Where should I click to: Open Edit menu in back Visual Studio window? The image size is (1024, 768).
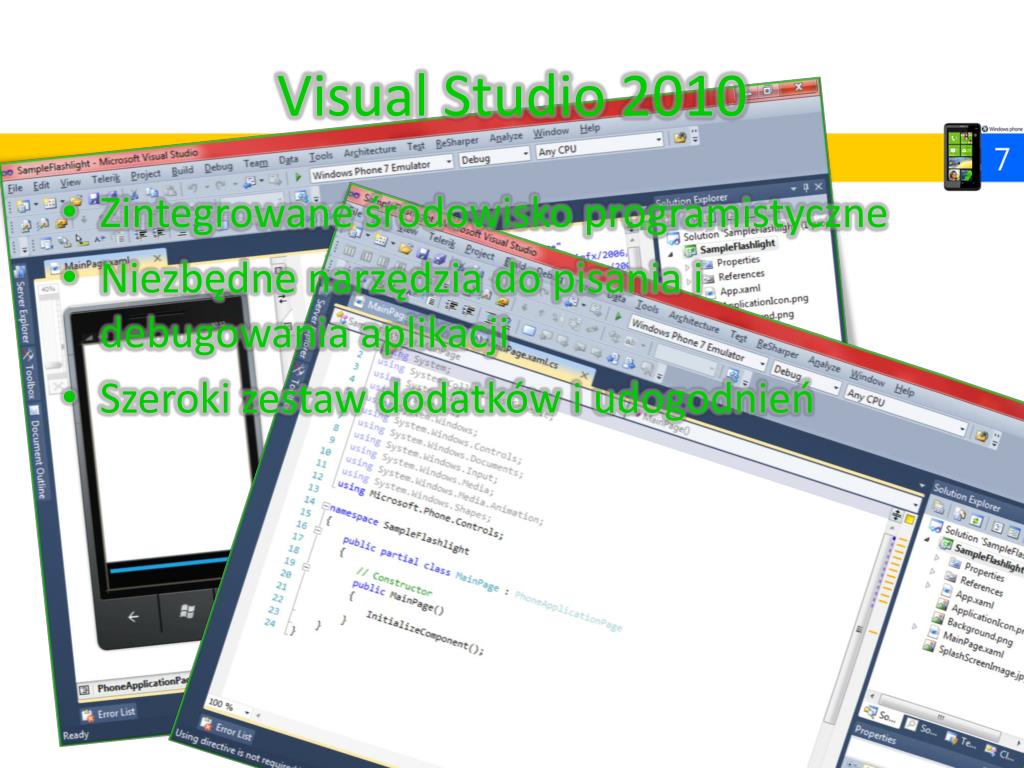[41, 185]
